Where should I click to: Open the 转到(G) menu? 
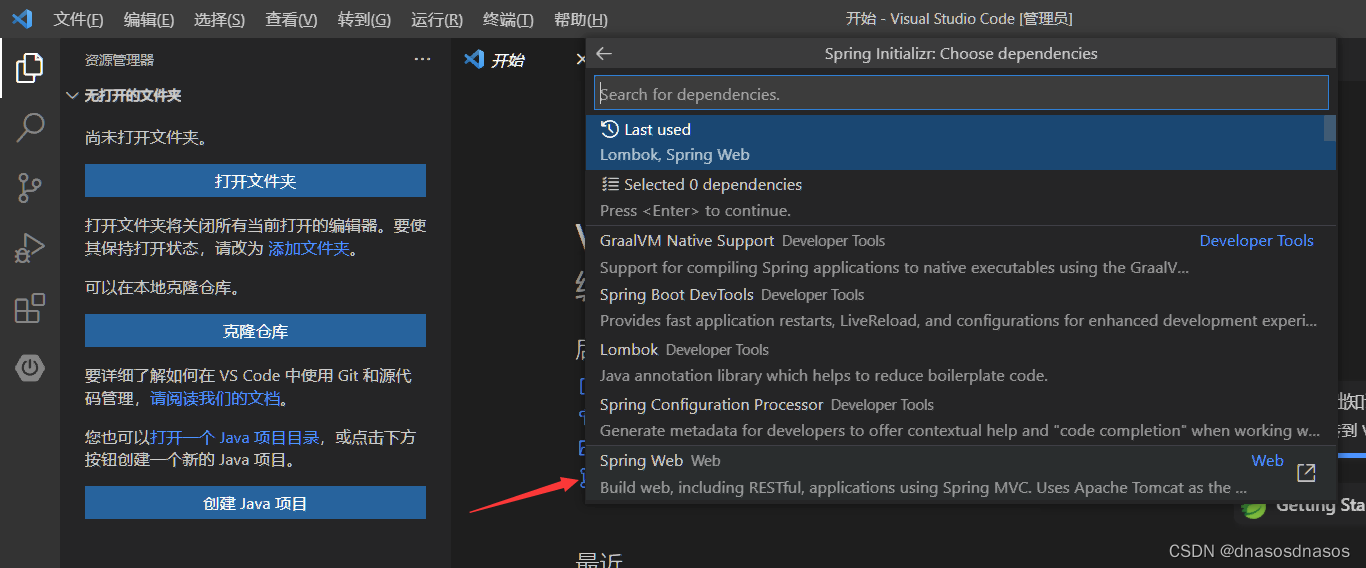pos(364,19)
